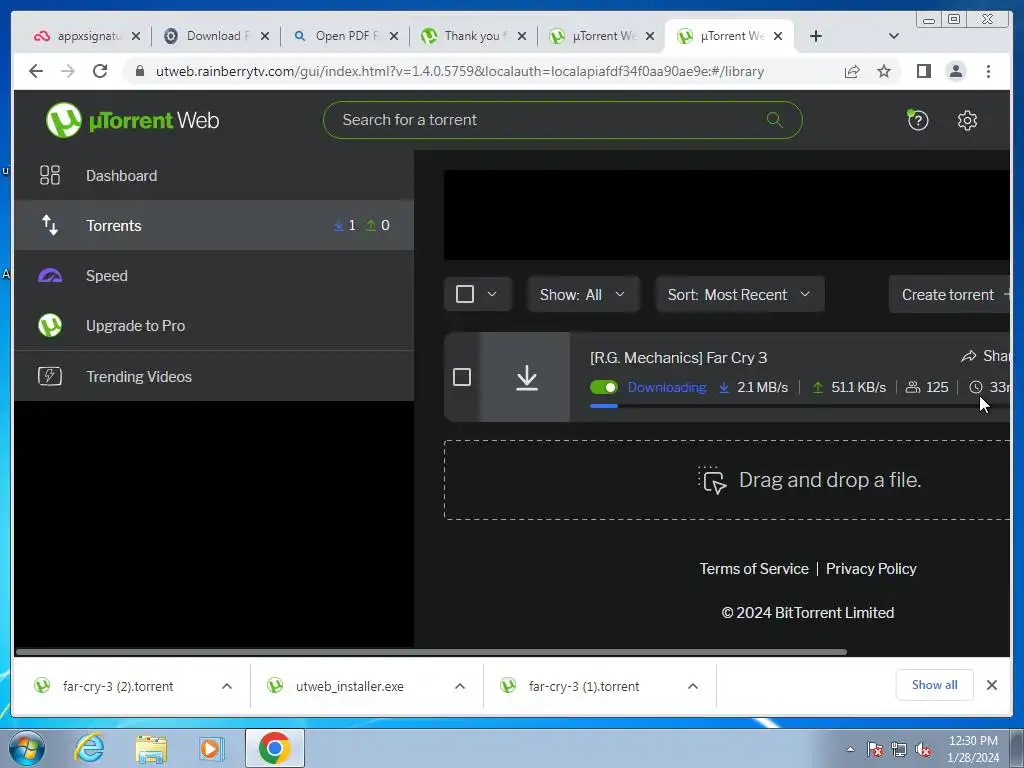
Task: Open new tab with plus button
Action: [816, 36]
